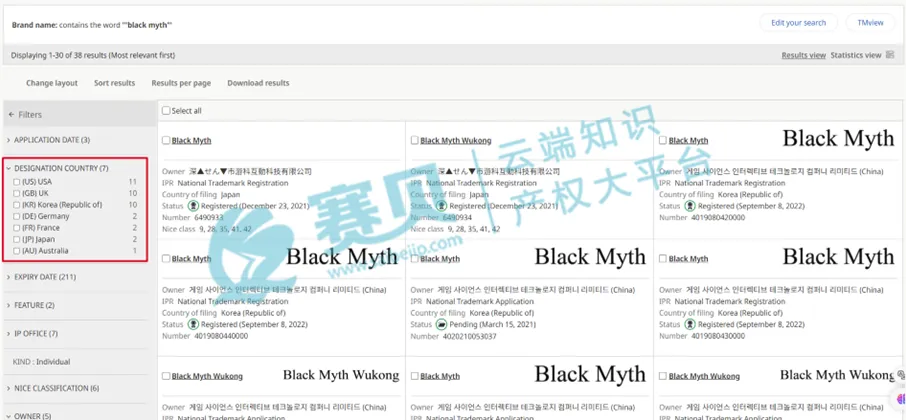
Task: Open the Black Myth link for number 4020210053037
Action: click(440, 259)
